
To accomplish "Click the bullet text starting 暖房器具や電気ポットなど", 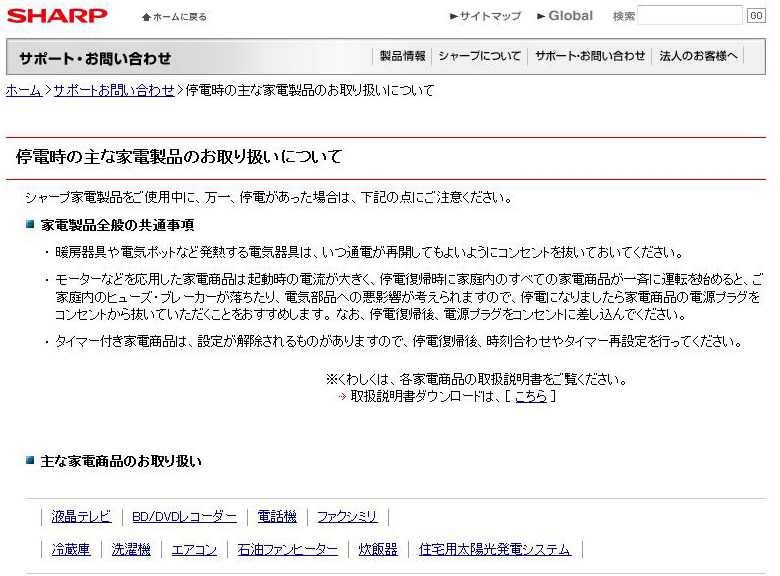I will click(x=369, y=253).
